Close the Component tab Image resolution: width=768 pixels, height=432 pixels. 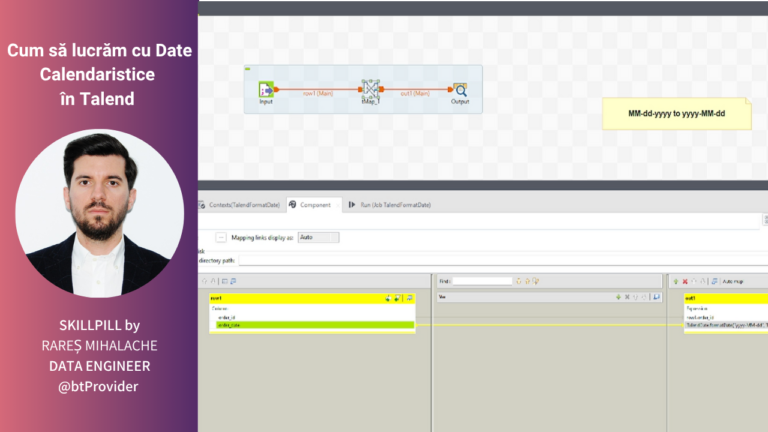coord(338,205)
